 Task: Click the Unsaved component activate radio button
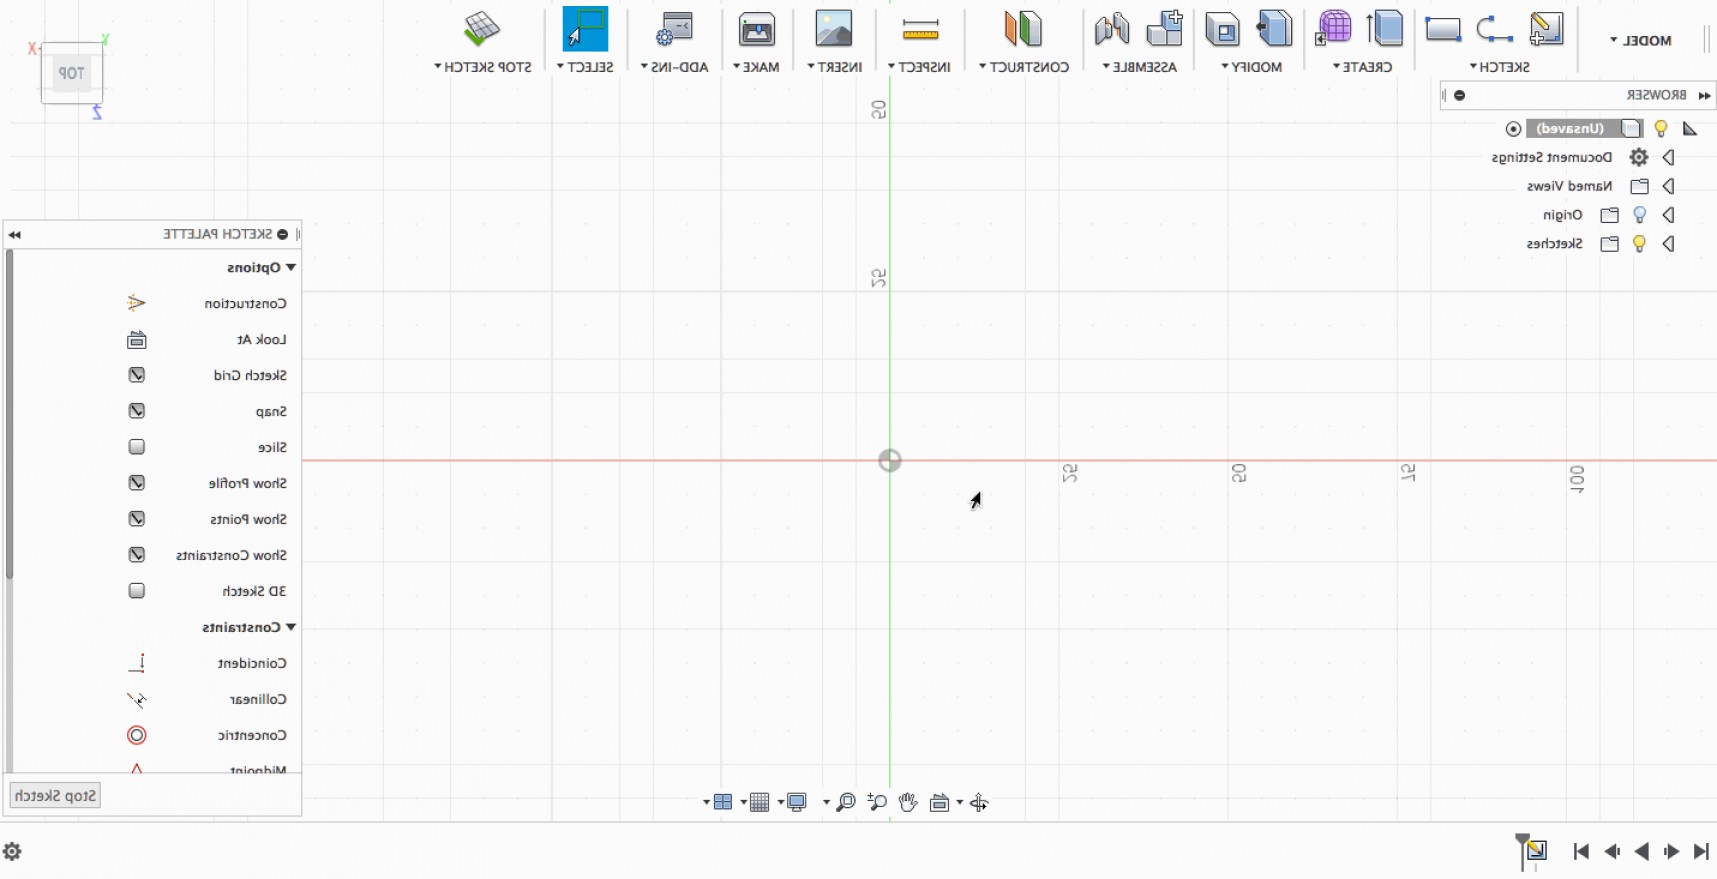point(1514,129)
